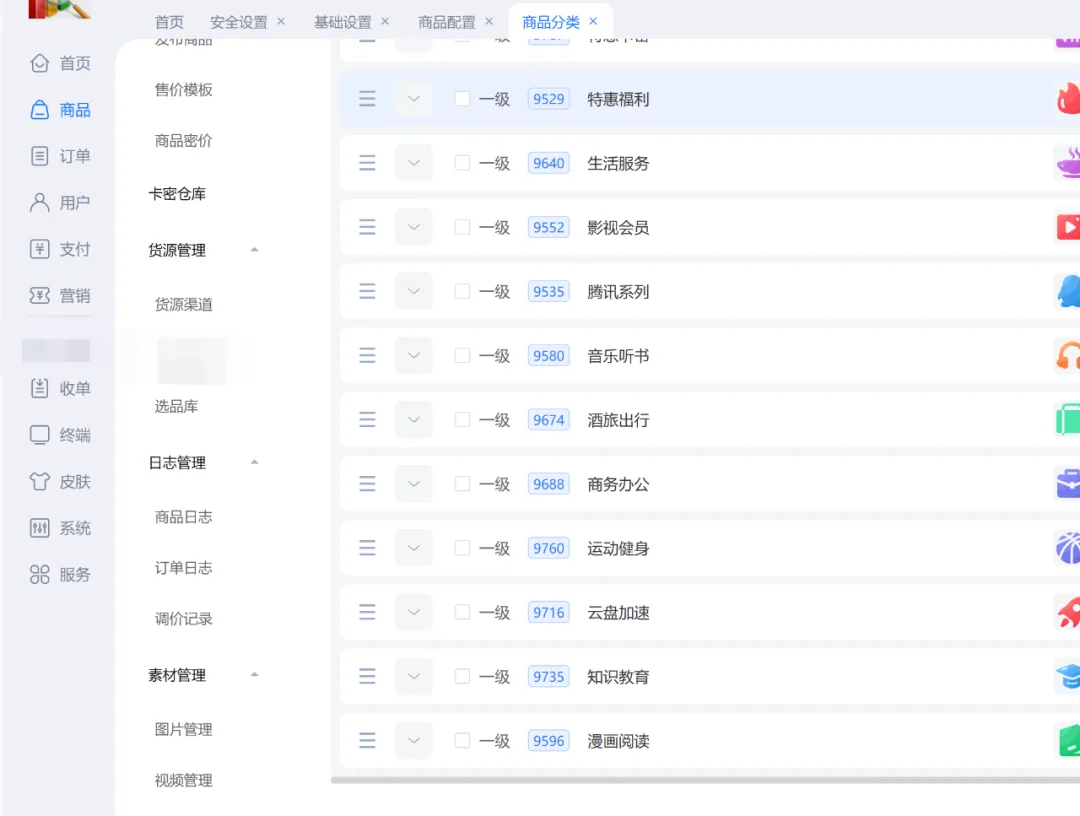Expand the 腾讯系列 category row
This screenshot has height=816, width=1080.
[413, 291]
